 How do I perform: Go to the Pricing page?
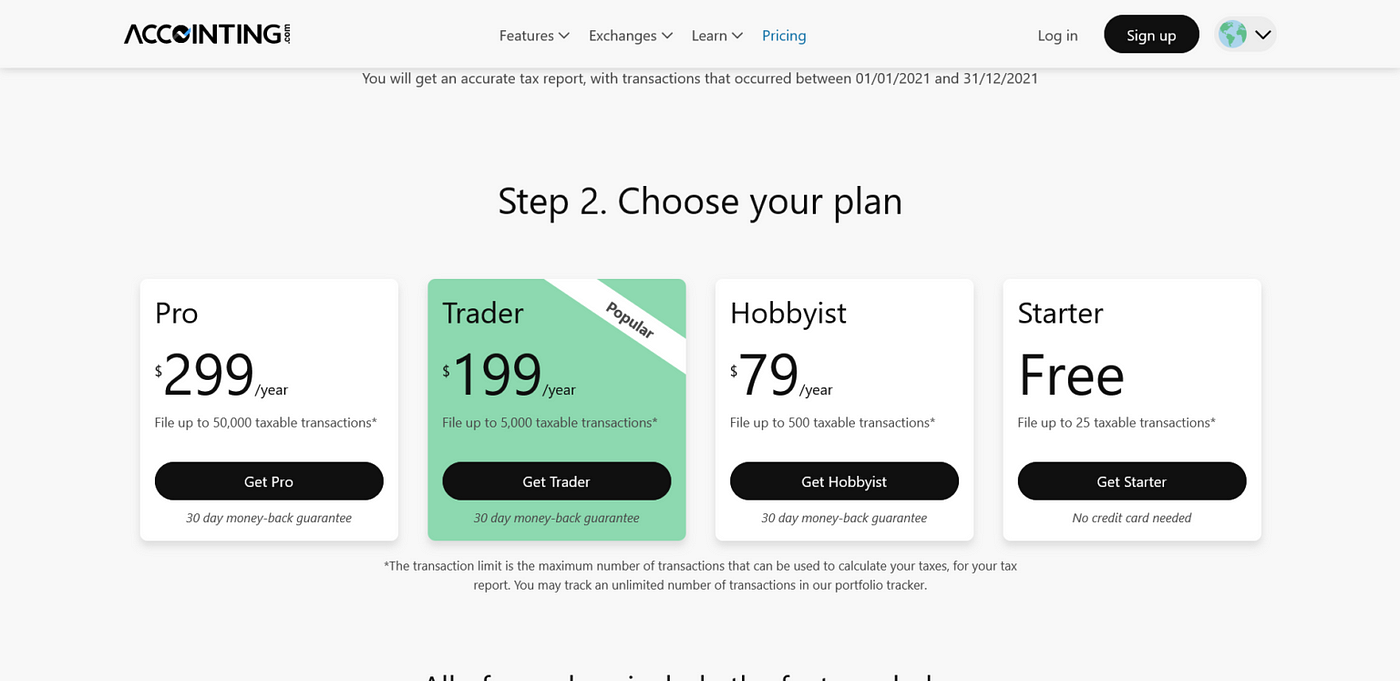pyautogui.click(x=784, y=35)
